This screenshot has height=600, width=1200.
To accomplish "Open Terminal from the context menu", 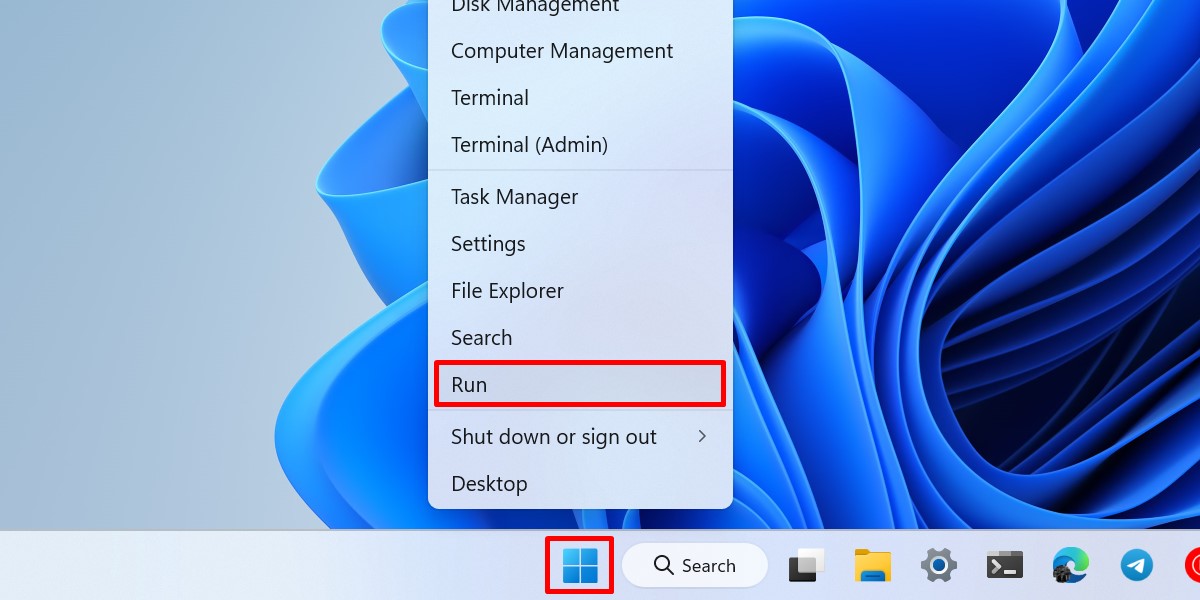I will click(x=489, y=97).
